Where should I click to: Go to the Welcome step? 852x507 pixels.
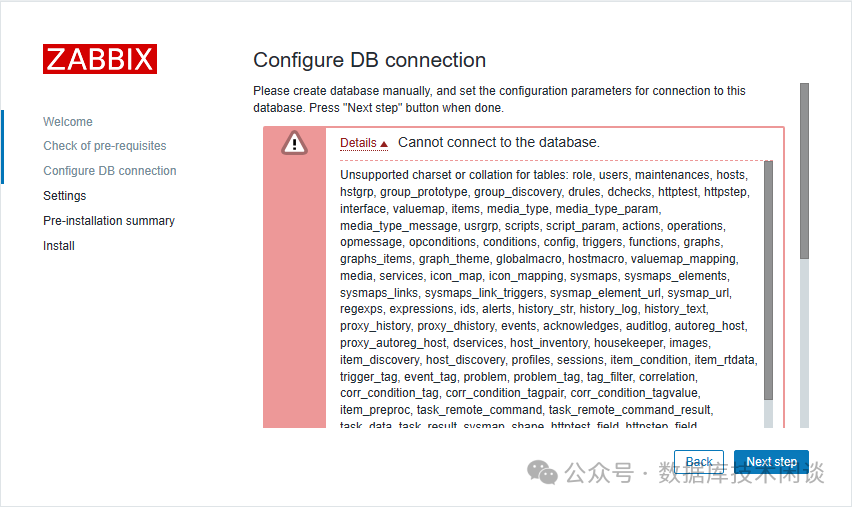(x=68, y=122)
